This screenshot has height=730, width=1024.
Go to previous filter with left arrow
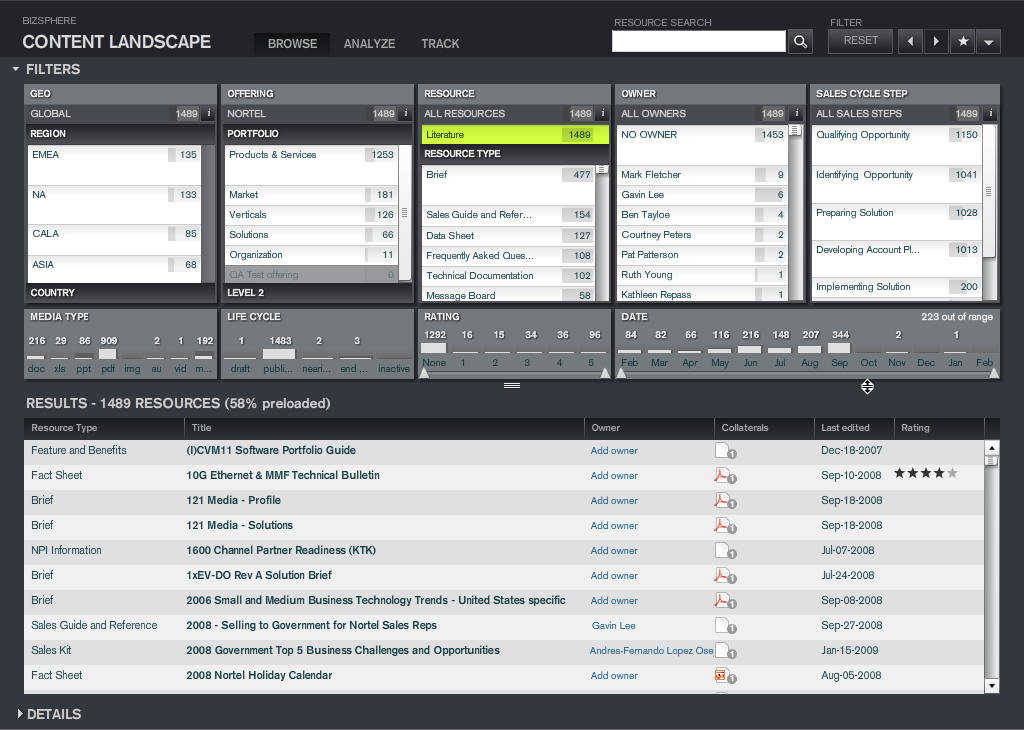(910, 41)
